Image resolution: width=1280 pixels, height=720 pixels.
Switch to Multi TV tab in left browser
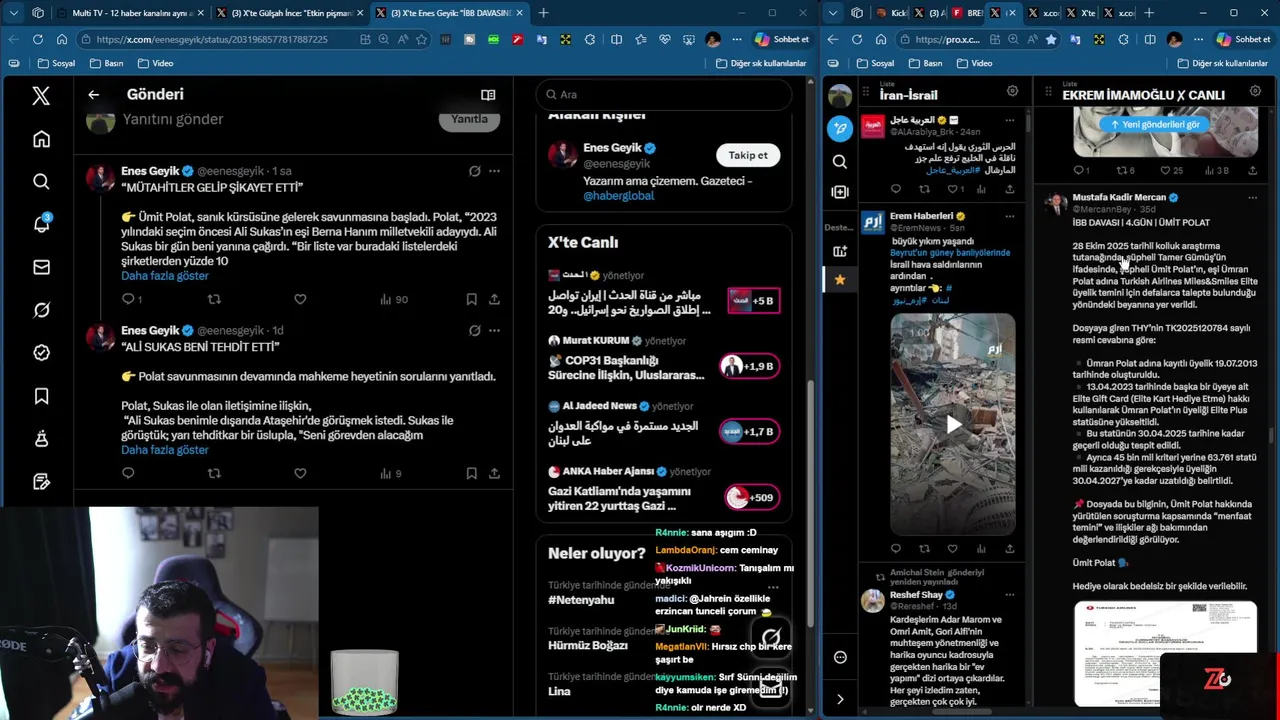tap(130, 13)
